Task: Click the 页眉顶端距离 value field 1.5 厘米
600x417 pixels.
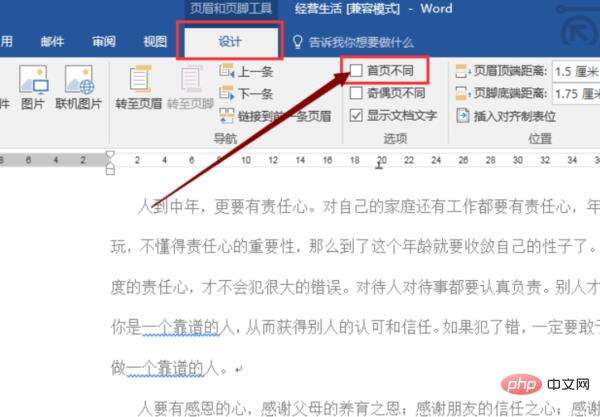Action: click(x=576, y=71)
